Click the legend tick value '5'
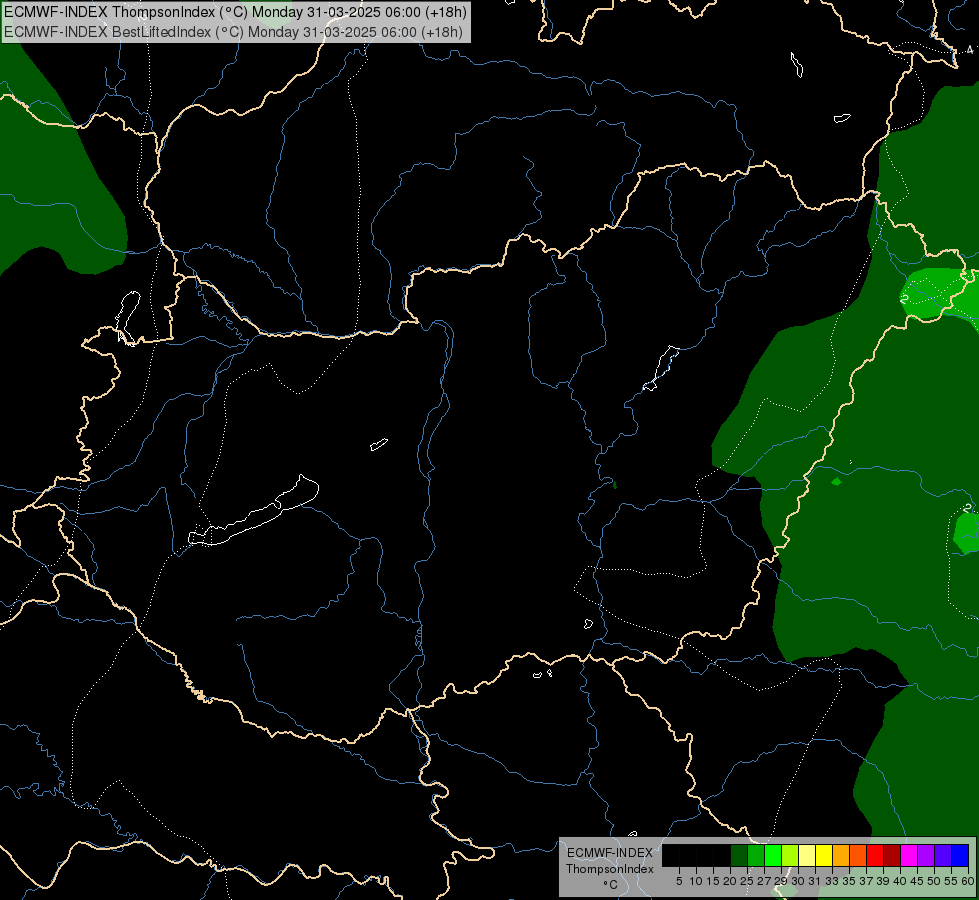Image resolution: width=979 pixels, height=900 pixels. 679,881
